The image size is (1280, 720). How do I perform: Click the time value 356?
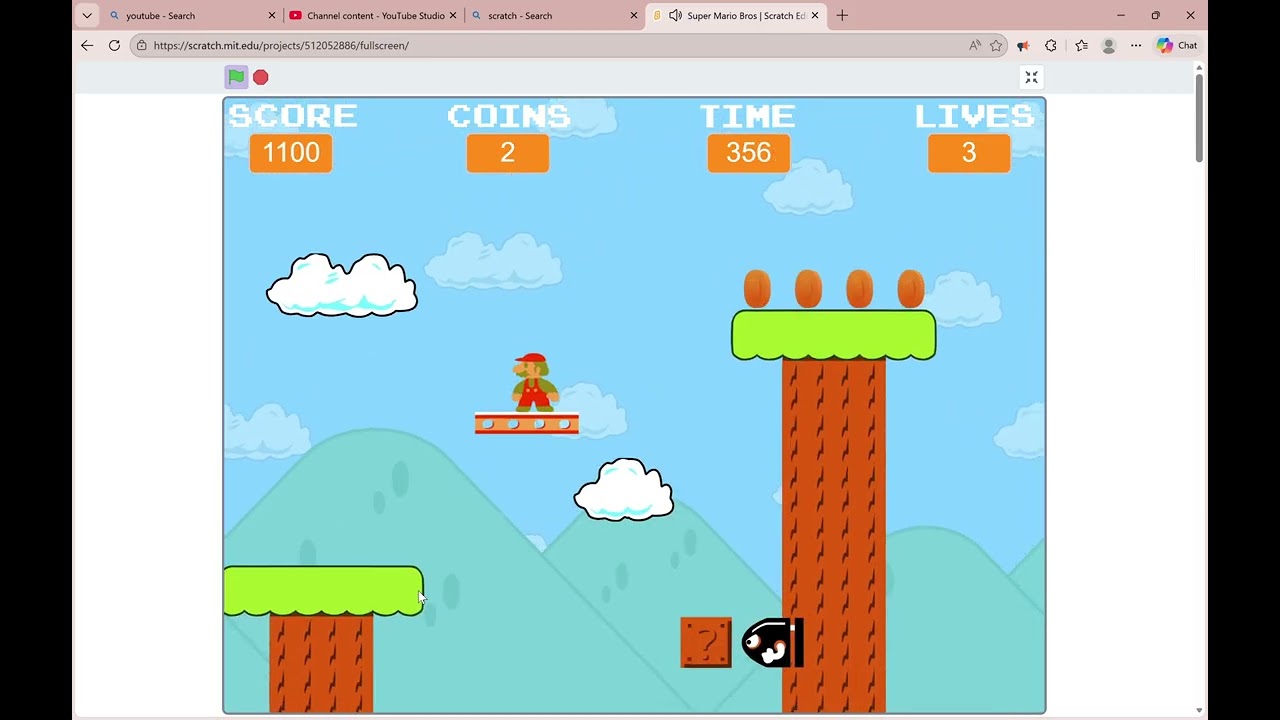tap(749, 153)
